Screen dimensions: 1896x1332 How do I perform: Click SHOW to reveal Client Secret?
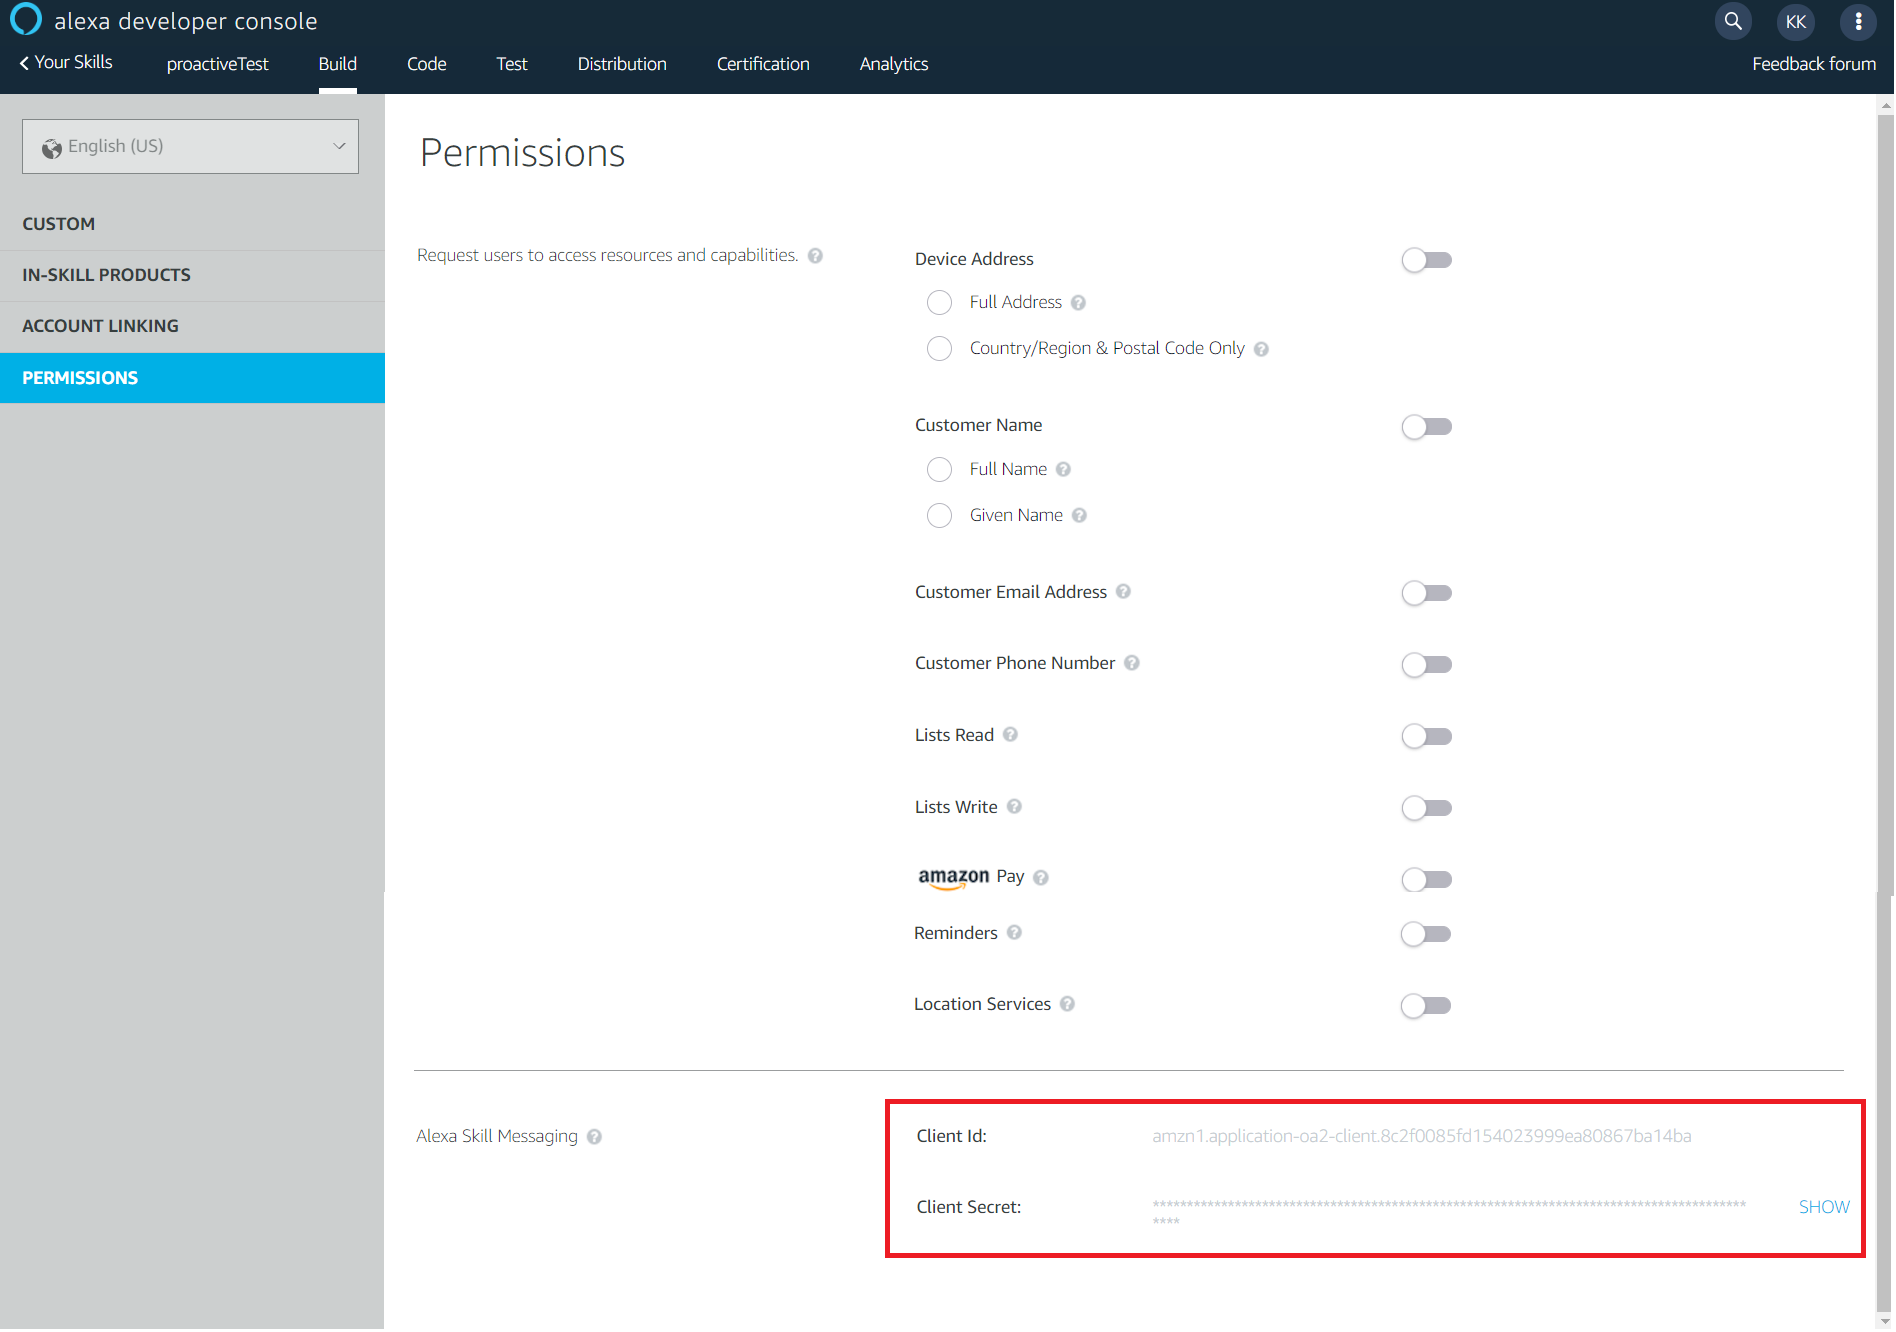click(1824, 1207)
